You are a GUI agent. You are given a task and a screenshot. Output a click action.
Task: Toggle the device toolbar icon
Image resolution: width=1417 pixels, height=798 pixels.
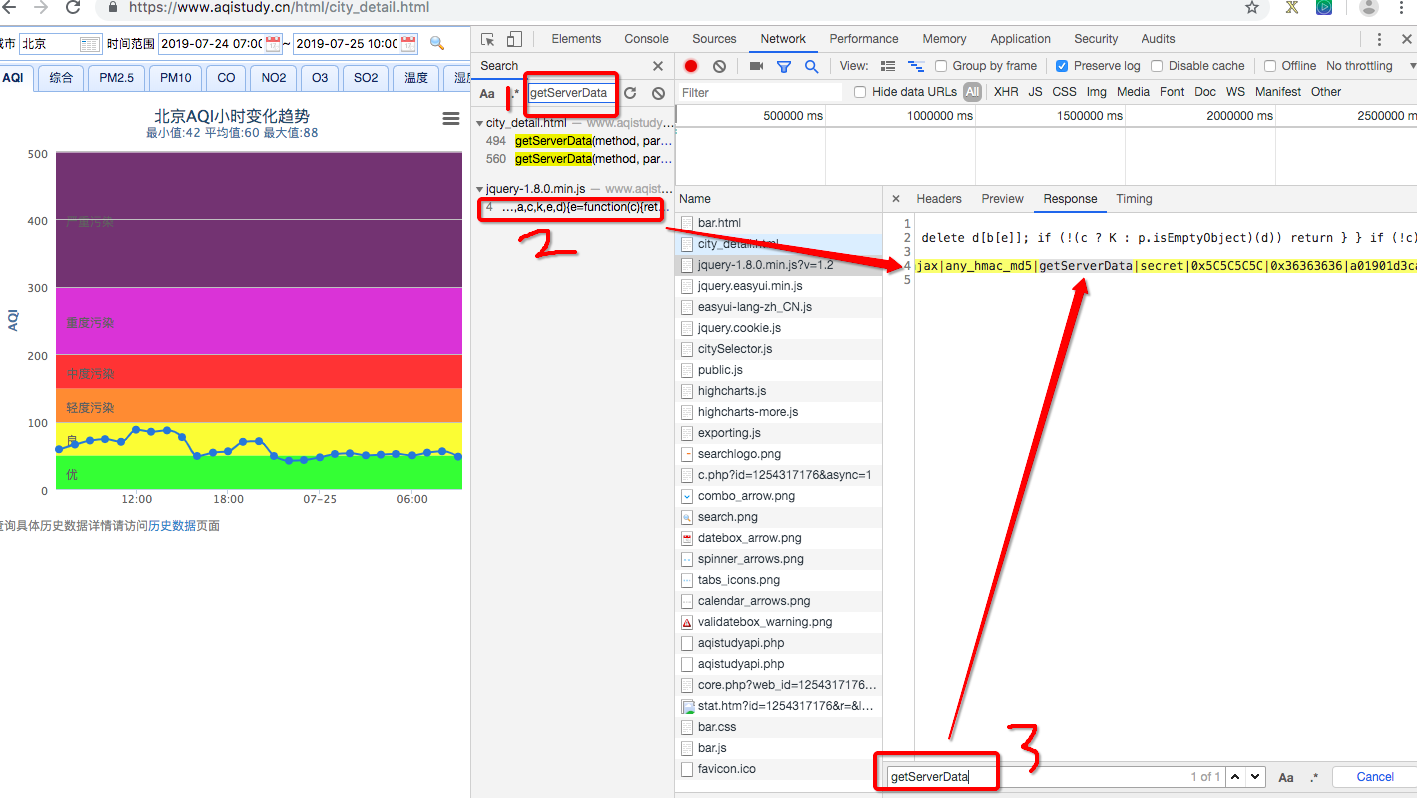point(514,39)
